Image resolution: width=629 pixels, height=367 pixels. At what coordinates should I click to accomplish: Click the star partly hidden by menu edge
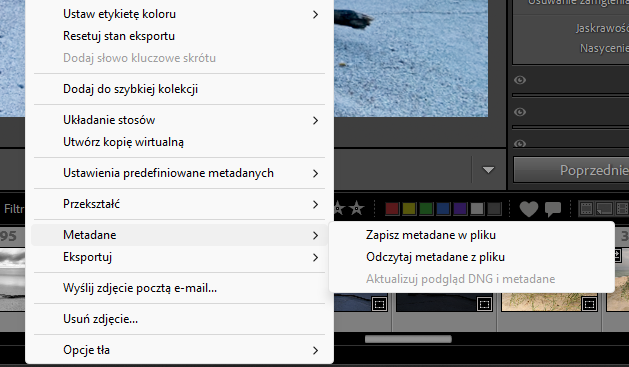339,208
